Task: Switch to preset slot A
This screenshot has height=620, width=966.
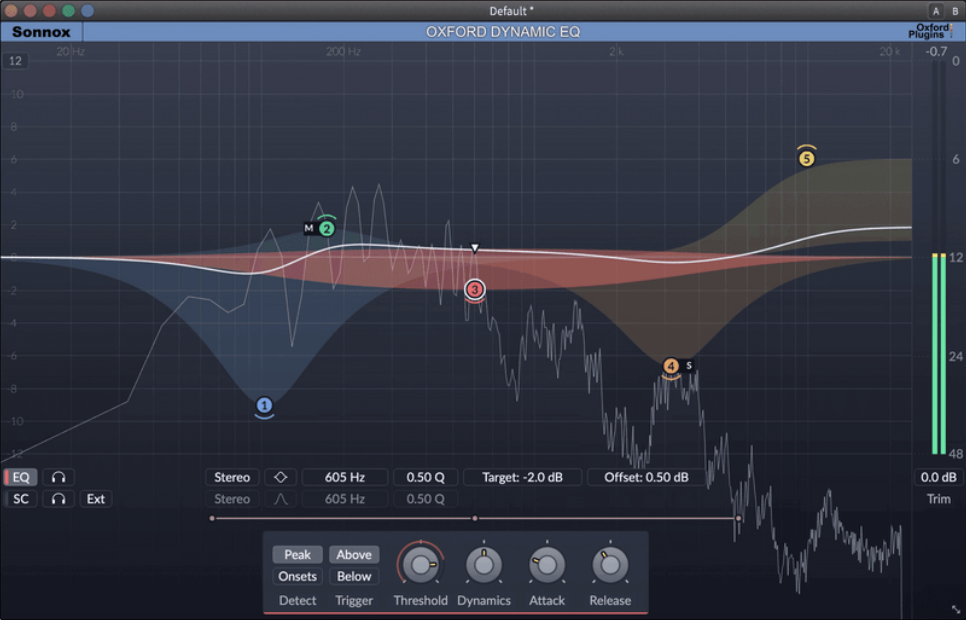Action: click(x=936, y=11)
